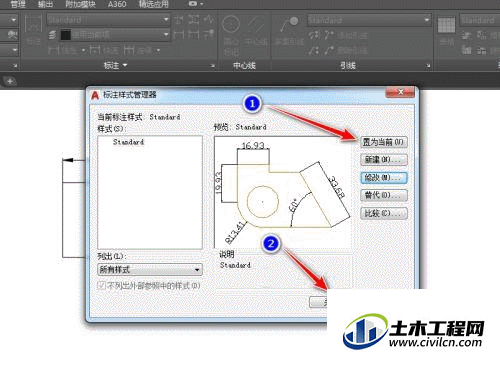This screenshot has height=375, width=500.
Task: Click the Center Mark circle icon
Action: pyautogui.click(x=231, y=24)
